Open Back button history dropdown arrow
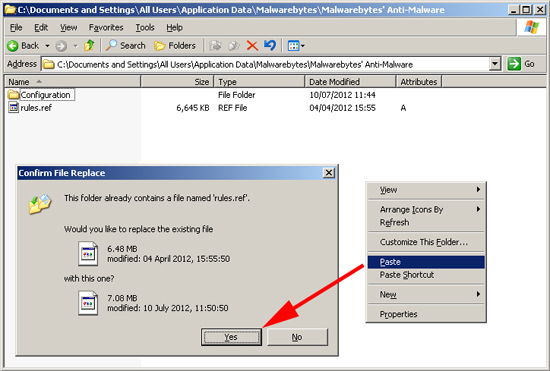This screenshot has width=550, height=371. 47,46
